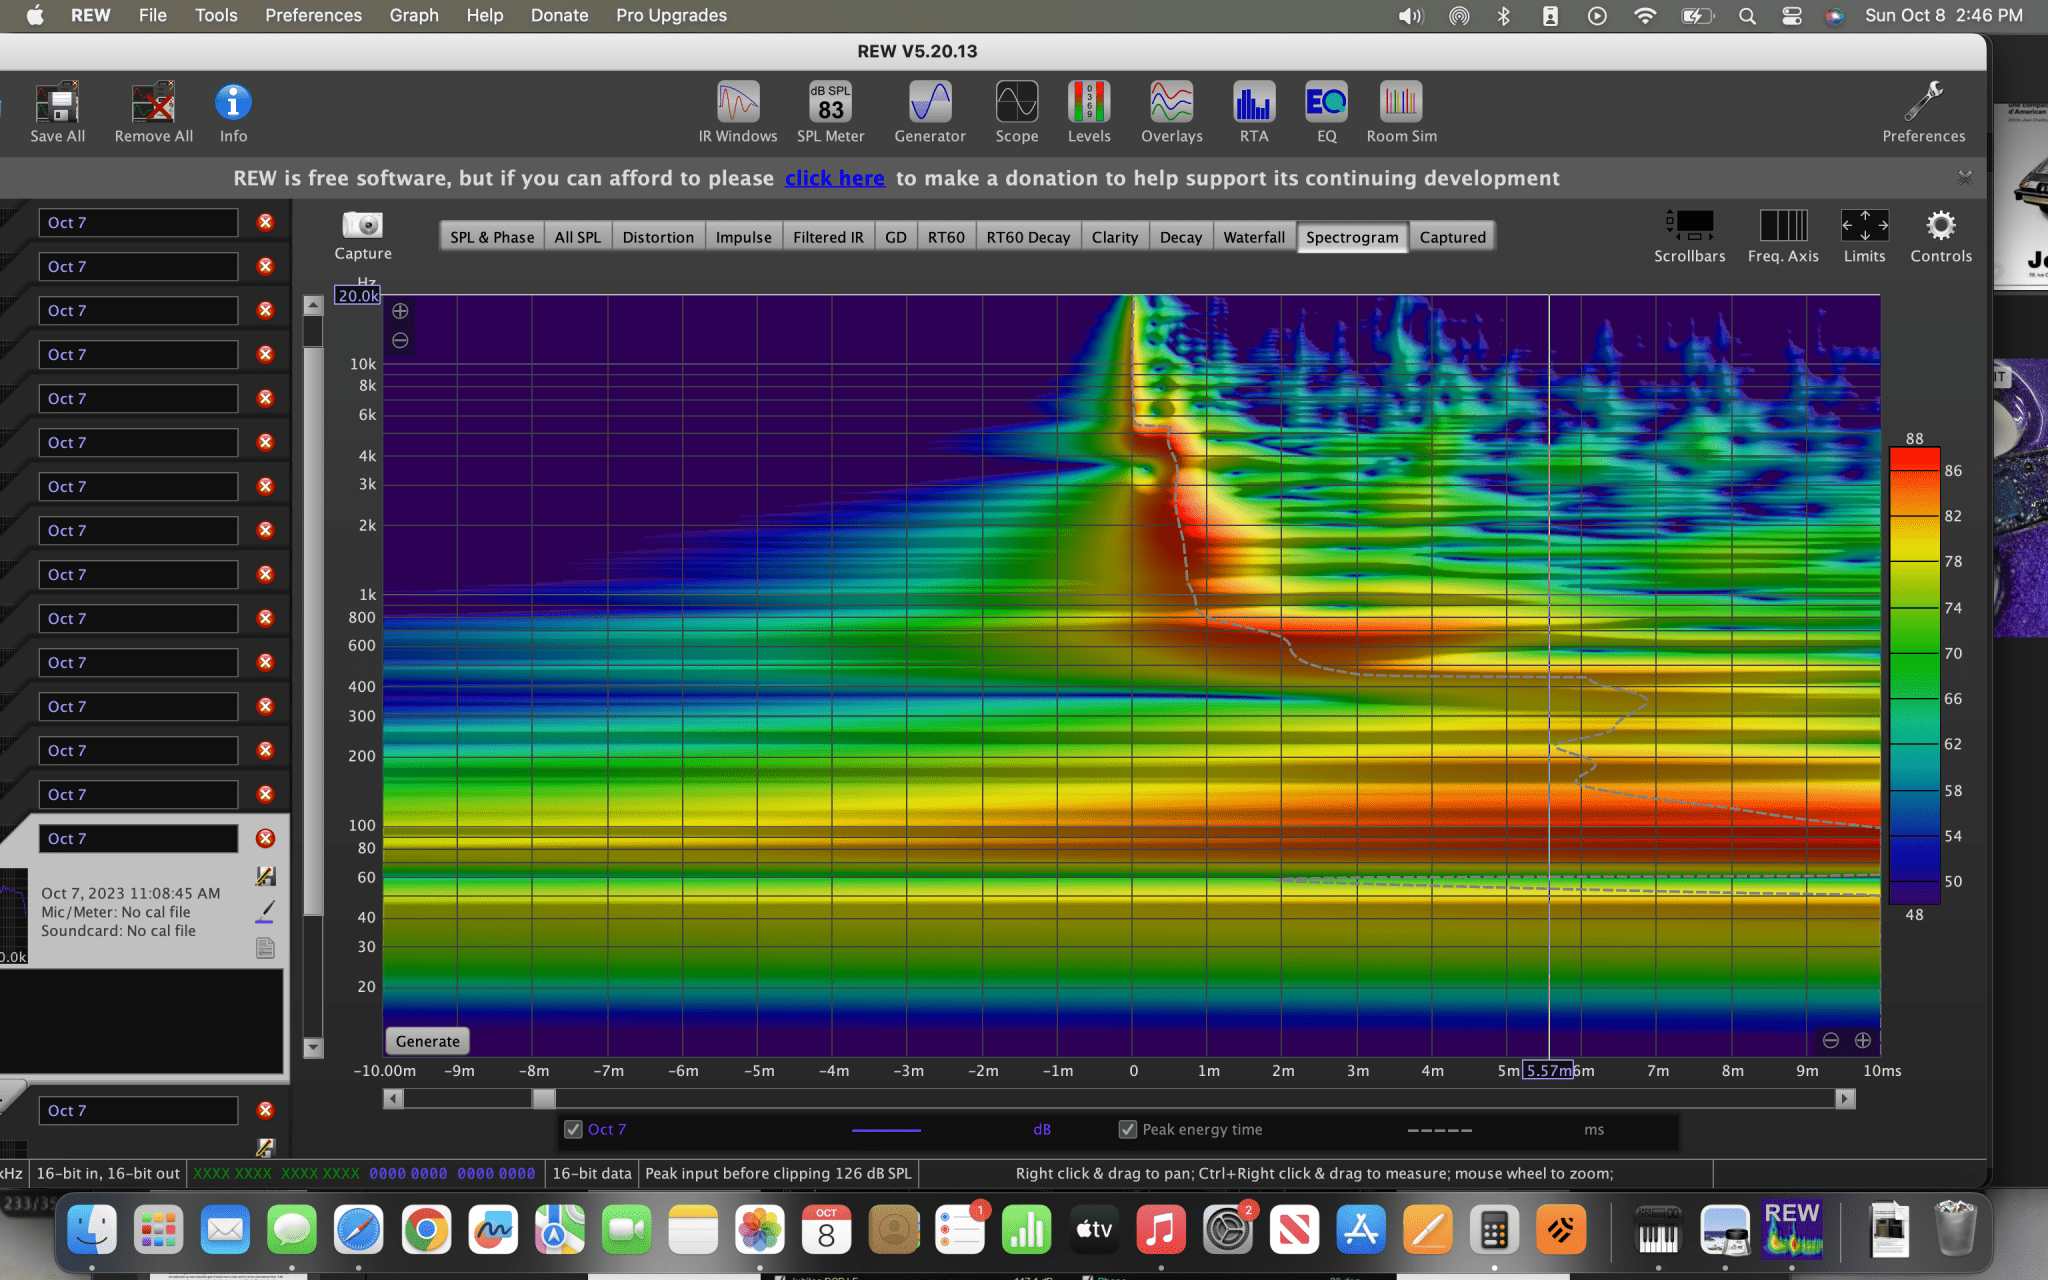Select the Captured tab
The width and height of the screenshot is (2048, 1280).
[1452, 237]
